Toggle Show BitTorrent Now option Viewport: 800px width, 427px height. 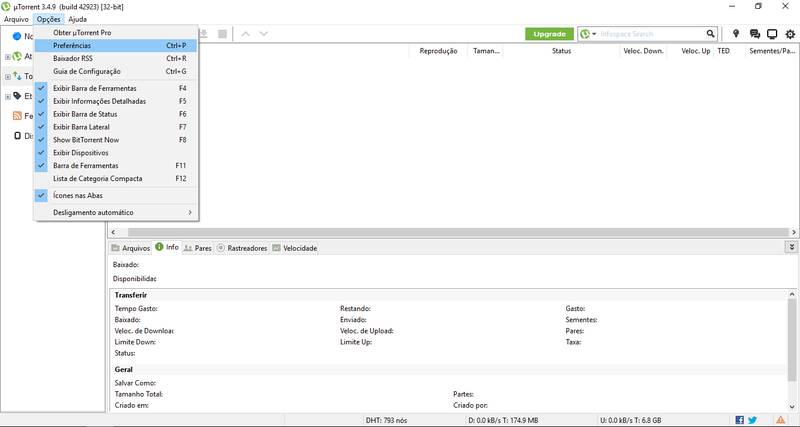(x=116, y=140)
